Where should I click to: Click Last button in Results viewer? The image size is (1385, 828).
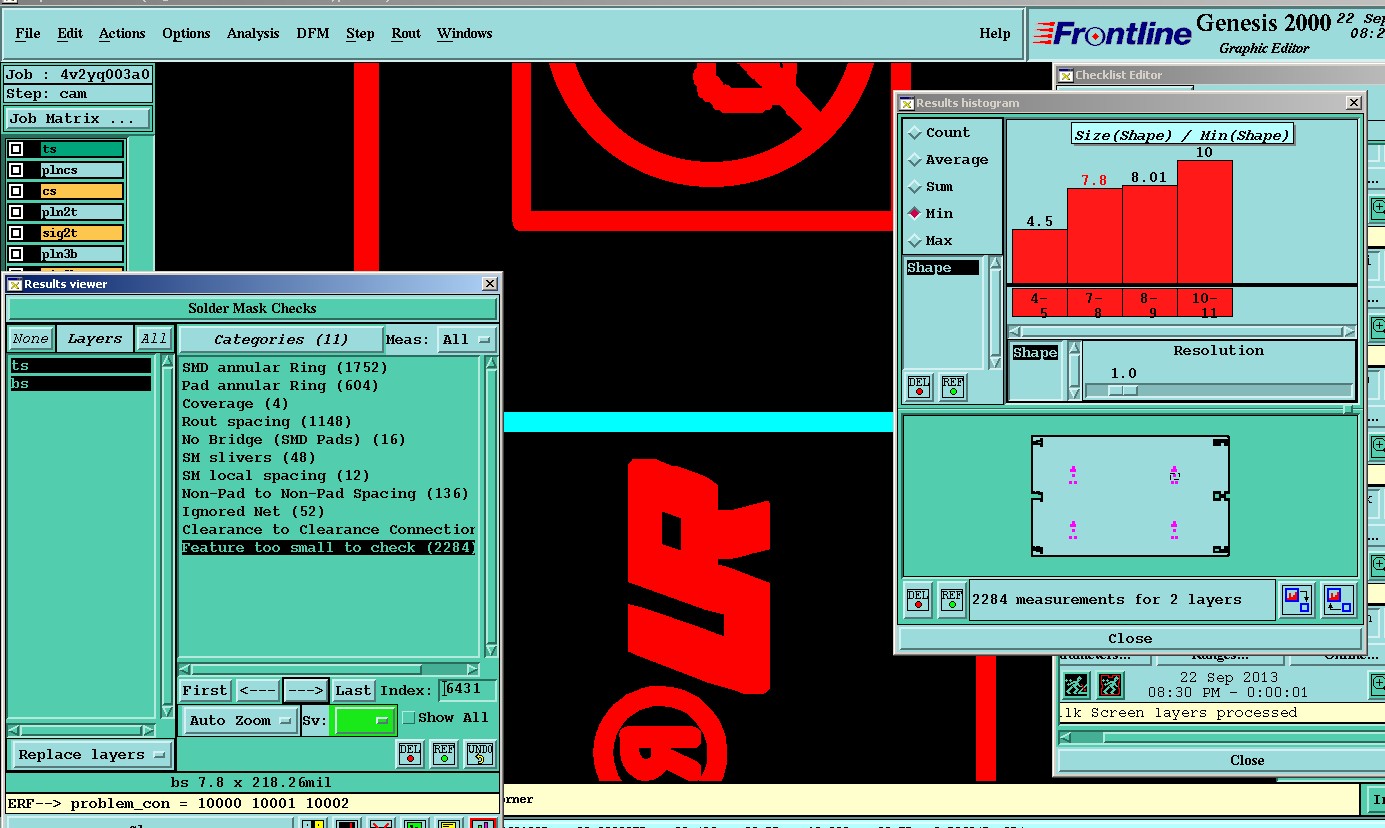click(353, 690)
